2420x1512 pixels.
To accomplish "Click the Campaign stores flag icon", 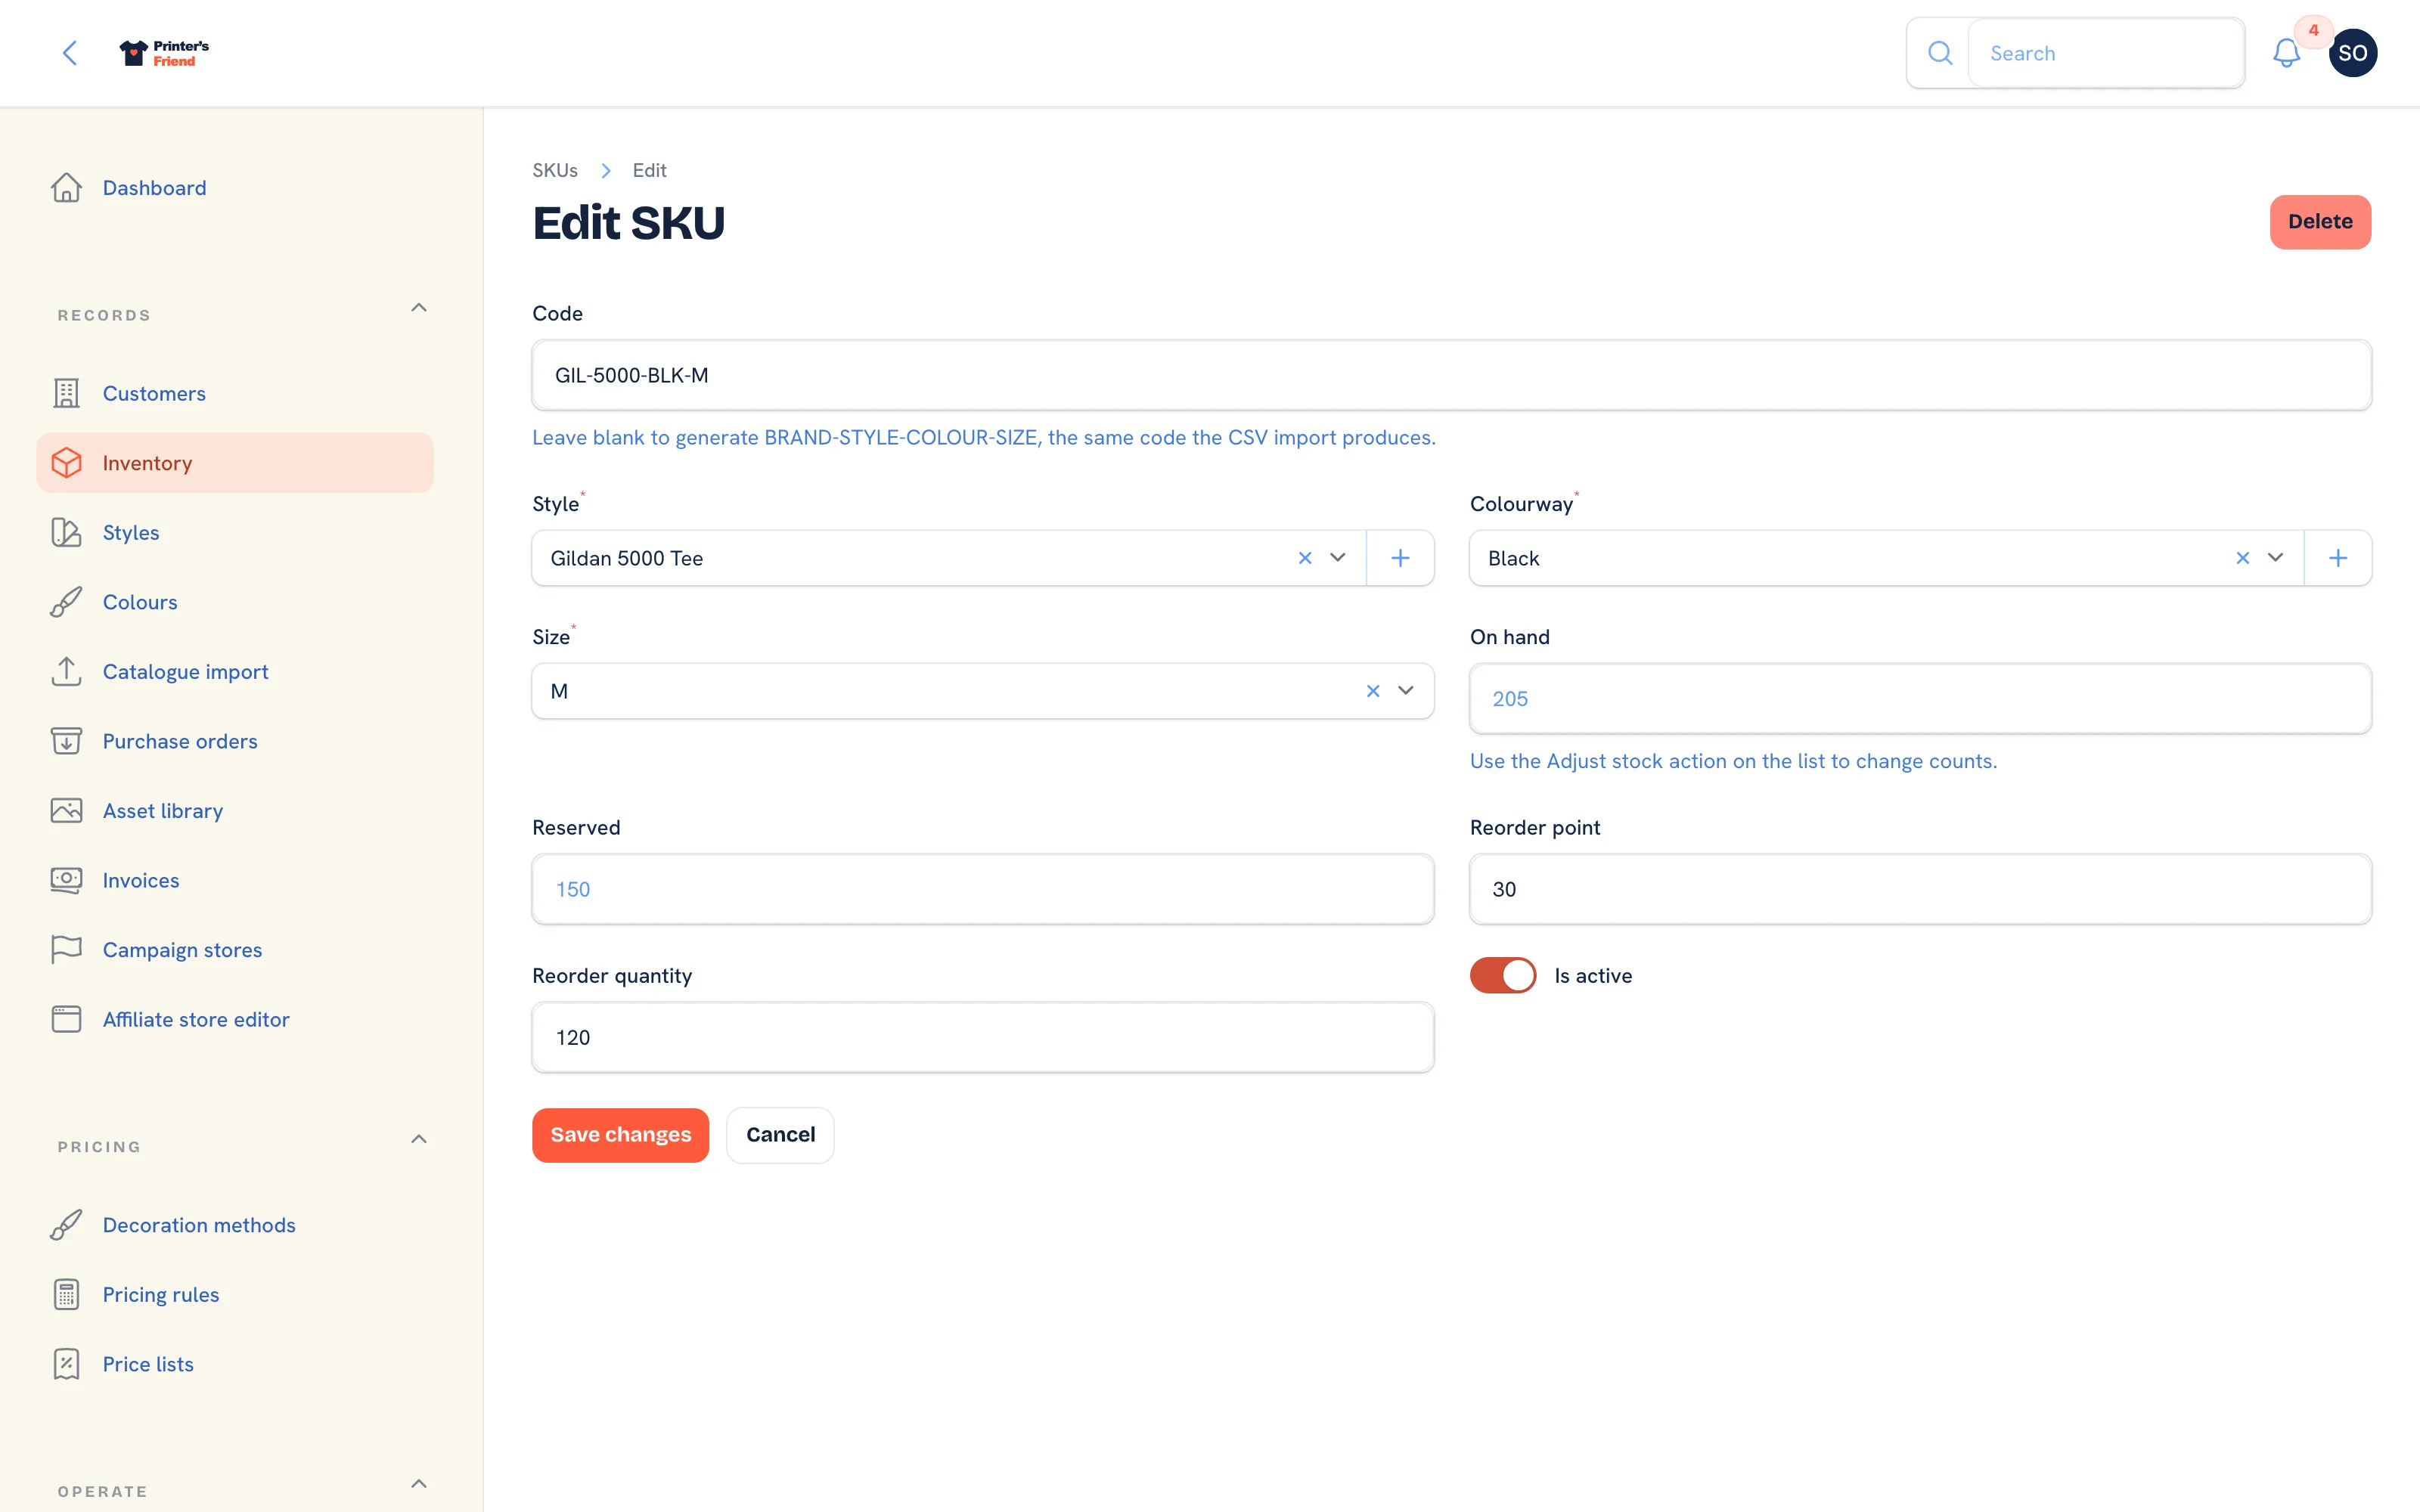I will [66, 950].
